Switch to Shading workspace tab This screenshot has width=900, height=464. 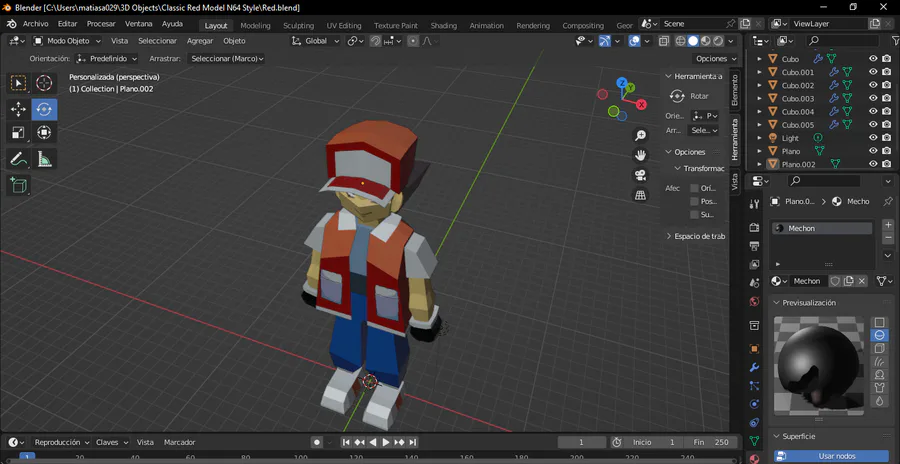click(x=444, y=25)
